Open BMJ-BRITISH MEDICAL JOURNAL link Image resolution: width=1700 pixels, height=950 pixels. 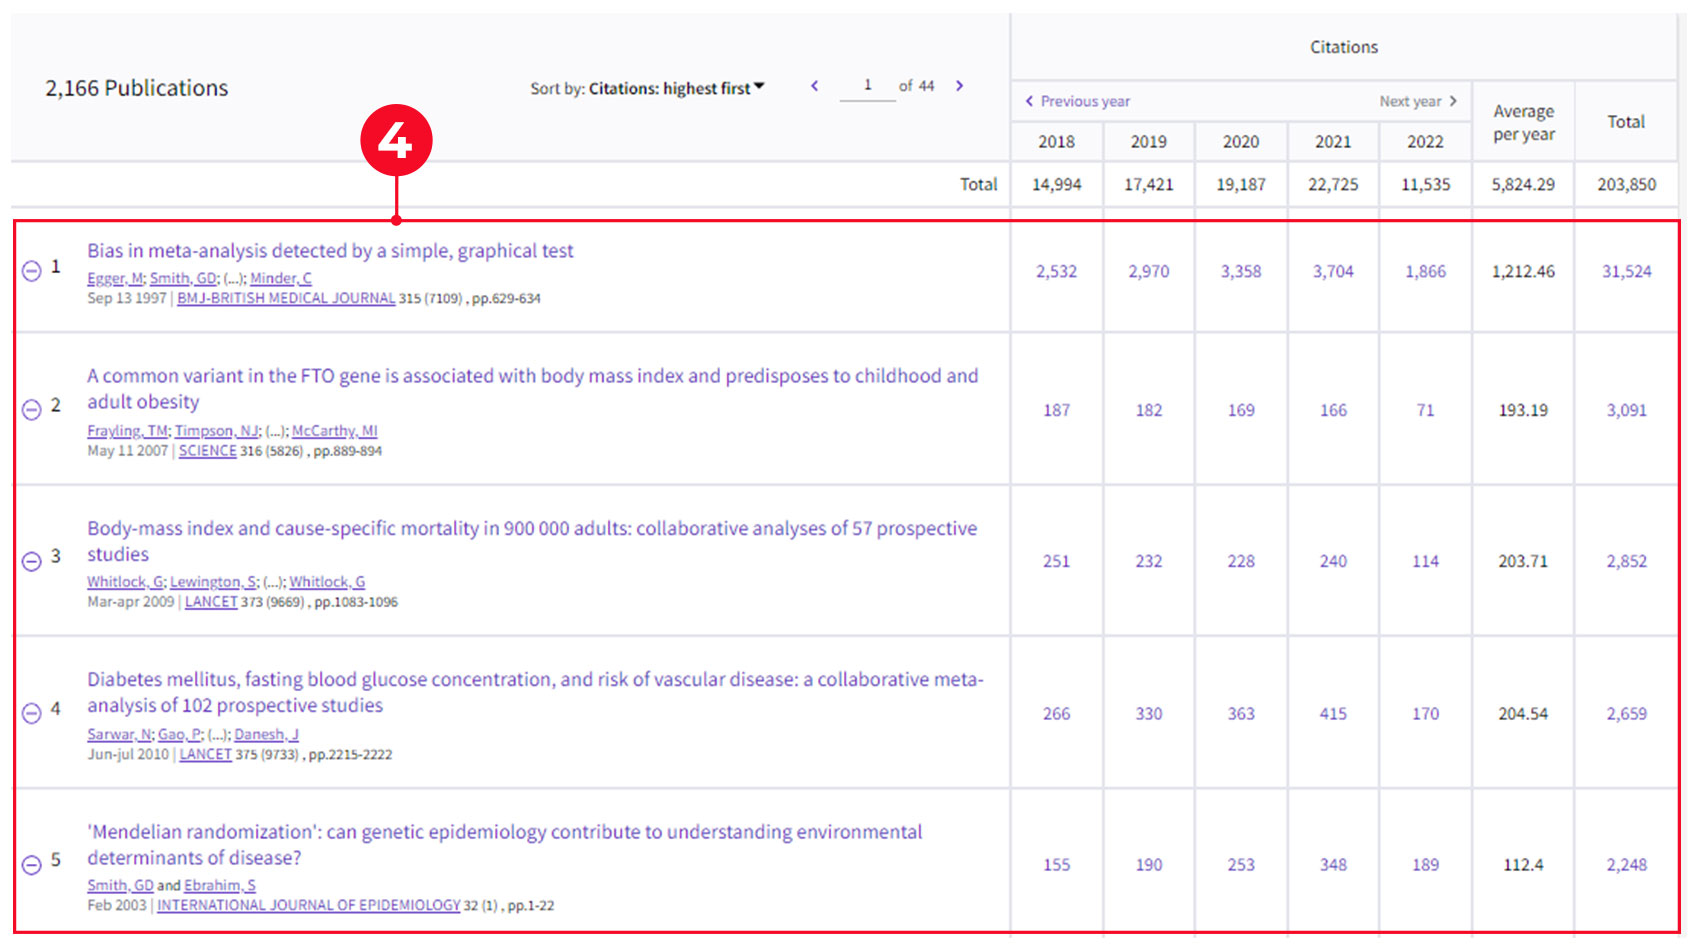coord(285,298)
